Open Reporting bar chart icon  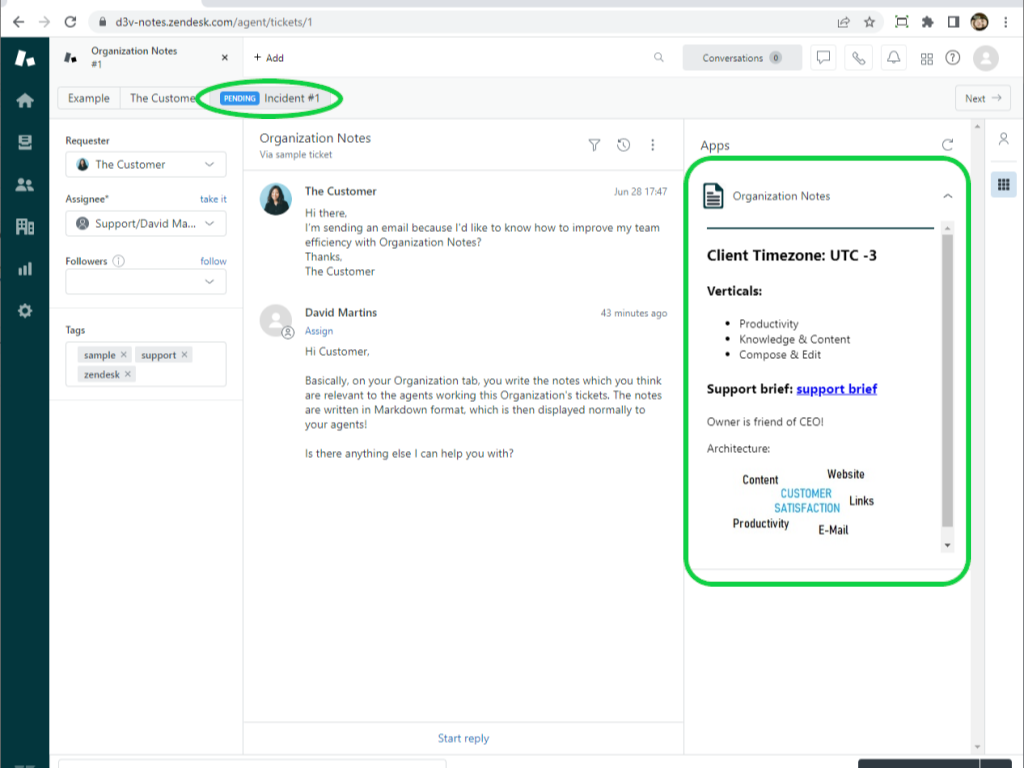pos(24,269)
